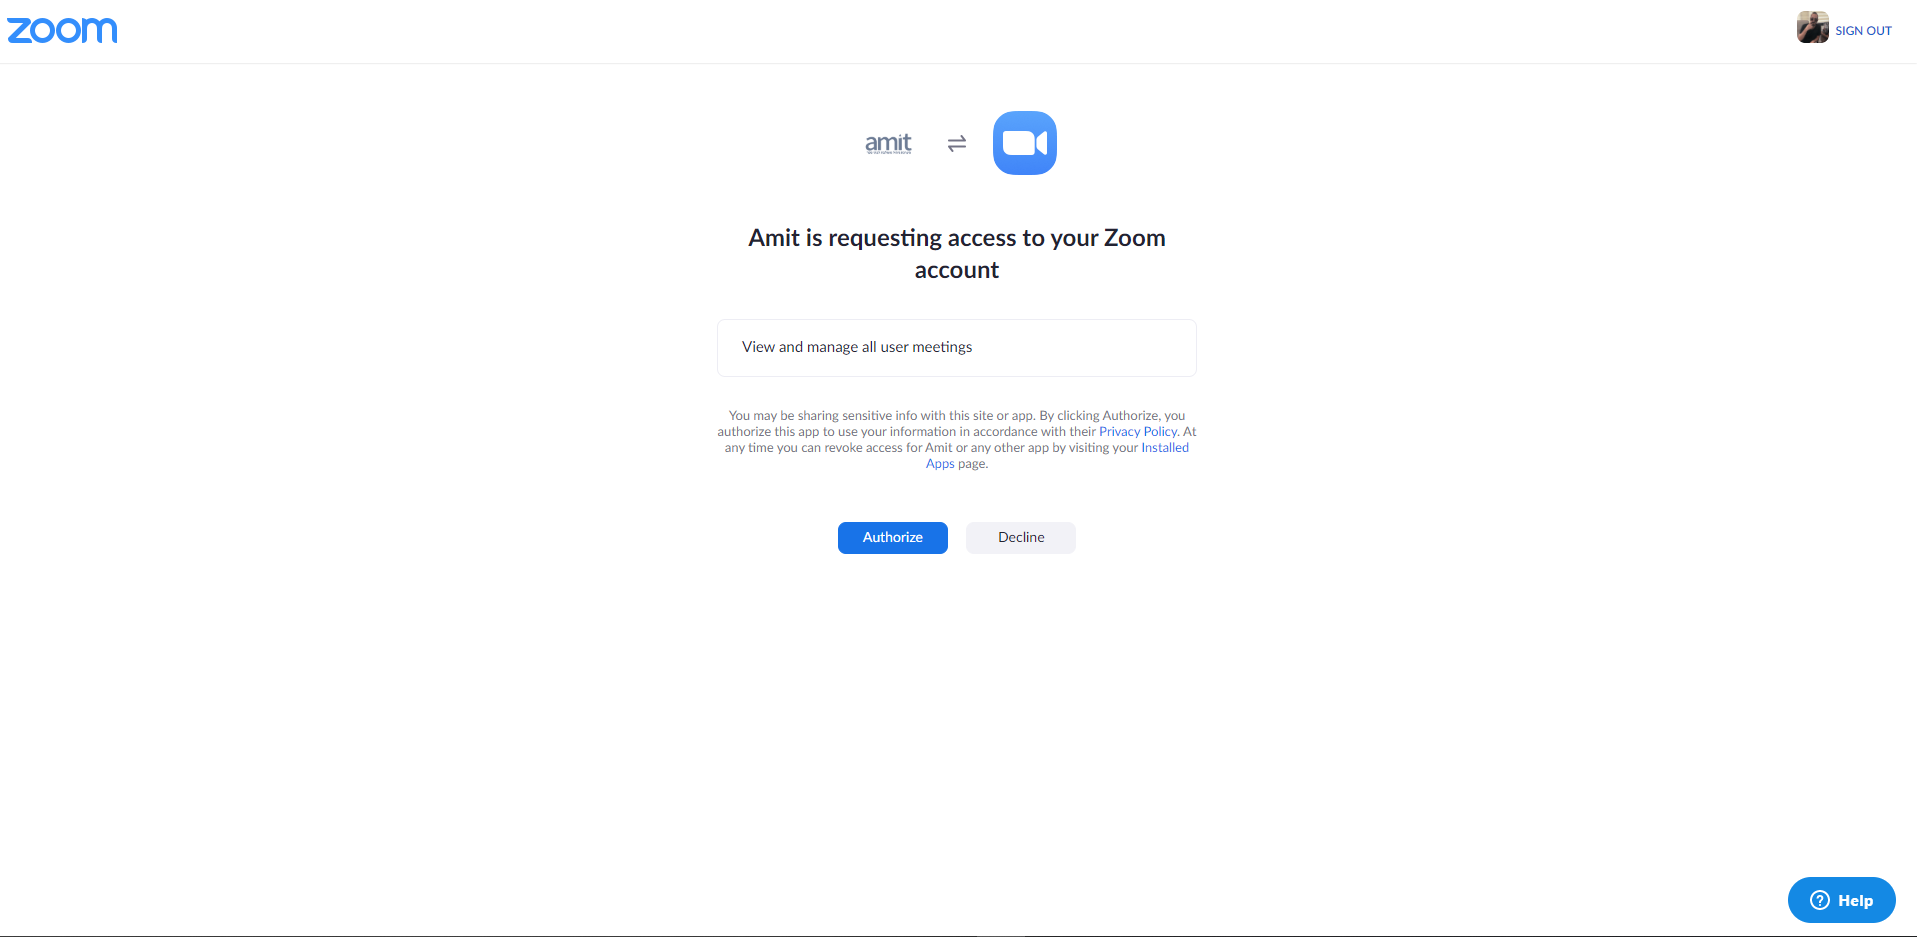Image resolution: width=1917 pixels, height=937 pixels.
Task: Open the Installed Apps page link
Action: click(1165, 448)
